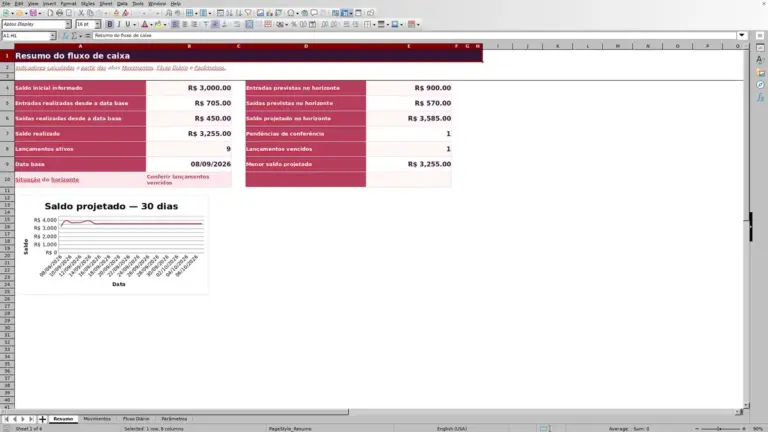This screenshot has width=768, height=432.
Task: Click the Export as PDF icon
Action: [x=50, y=13]
